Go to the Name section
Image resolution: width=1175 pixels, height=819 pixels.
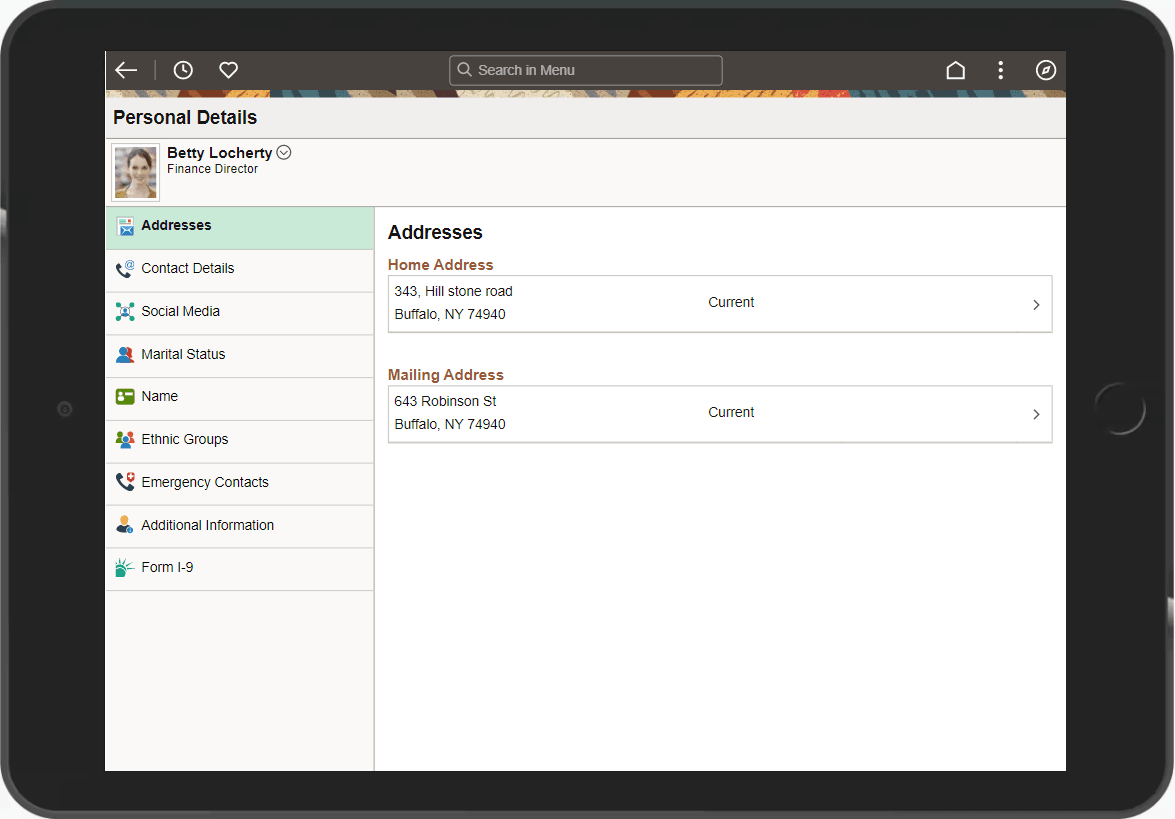[x=240, y=399]
